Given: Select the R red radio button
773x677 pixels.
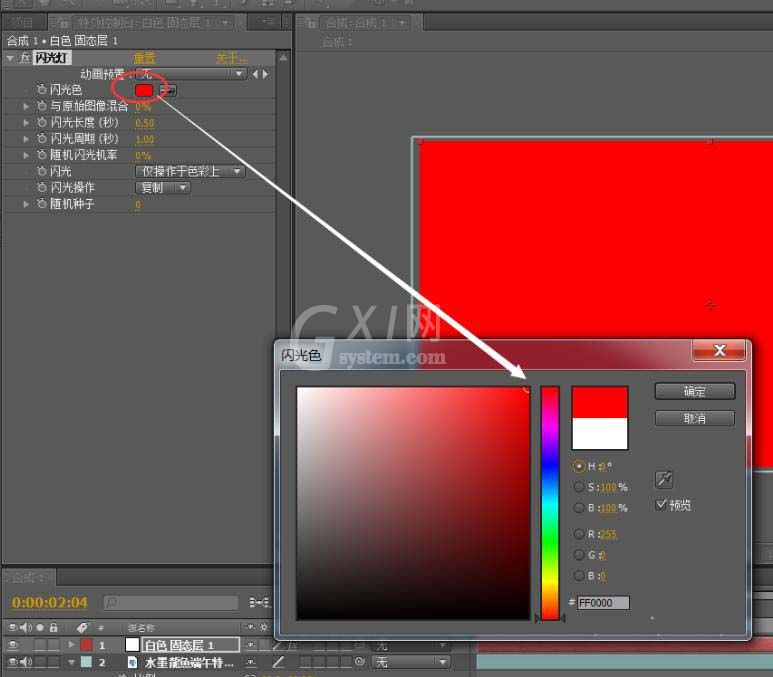Looking at the screenshot, I should (579, 534).
